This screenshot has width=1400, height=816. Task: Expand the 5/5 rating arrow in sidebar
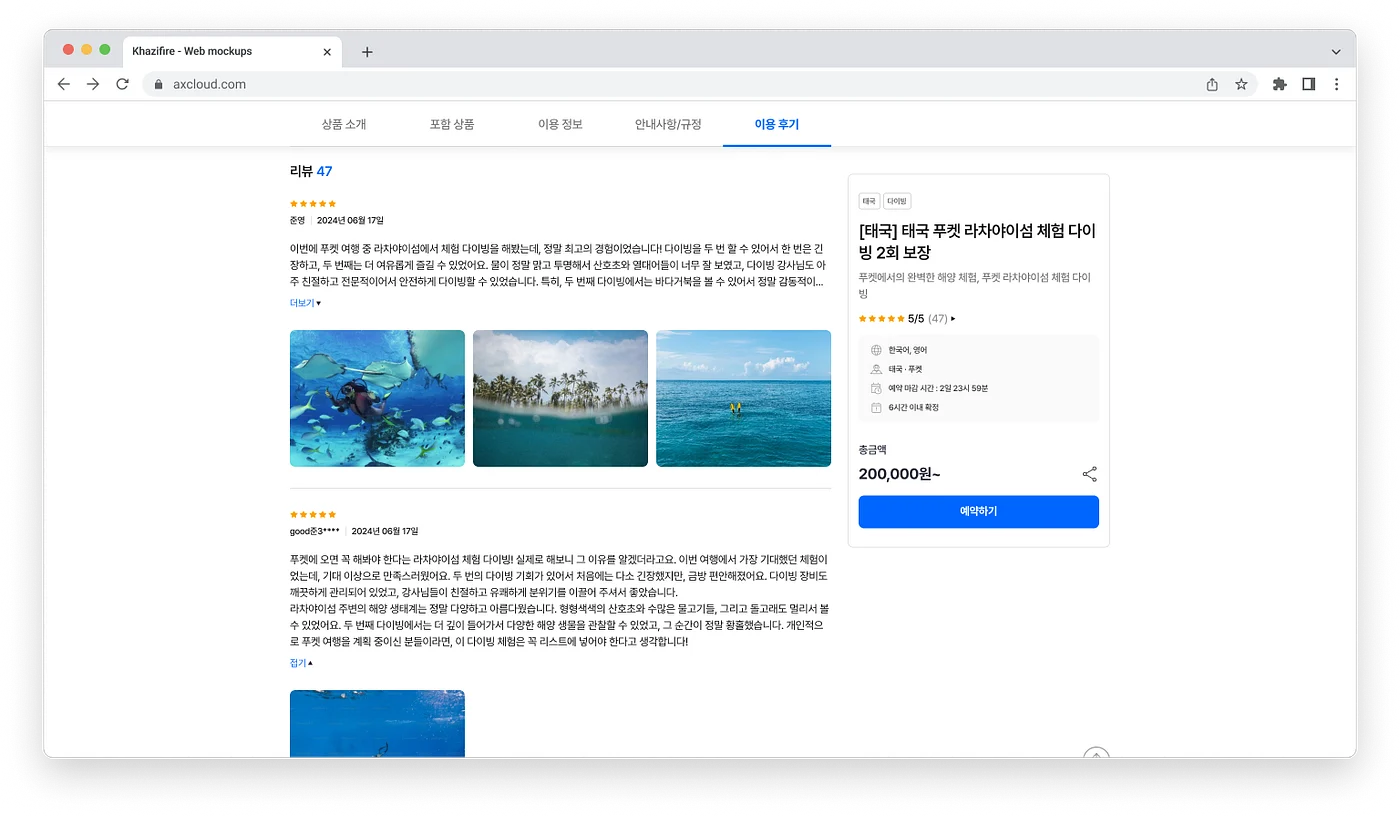[x=953, y=319]
